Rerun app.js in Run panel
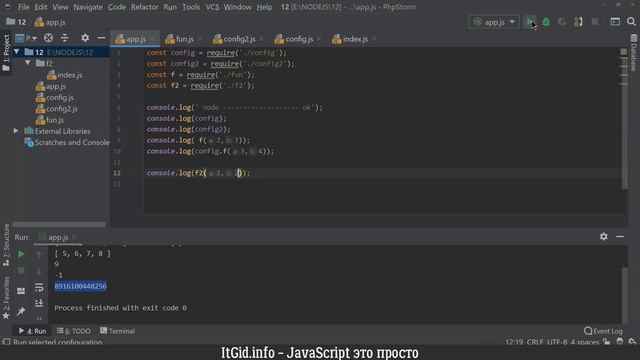640x360 pixels. tap(21, 254)
